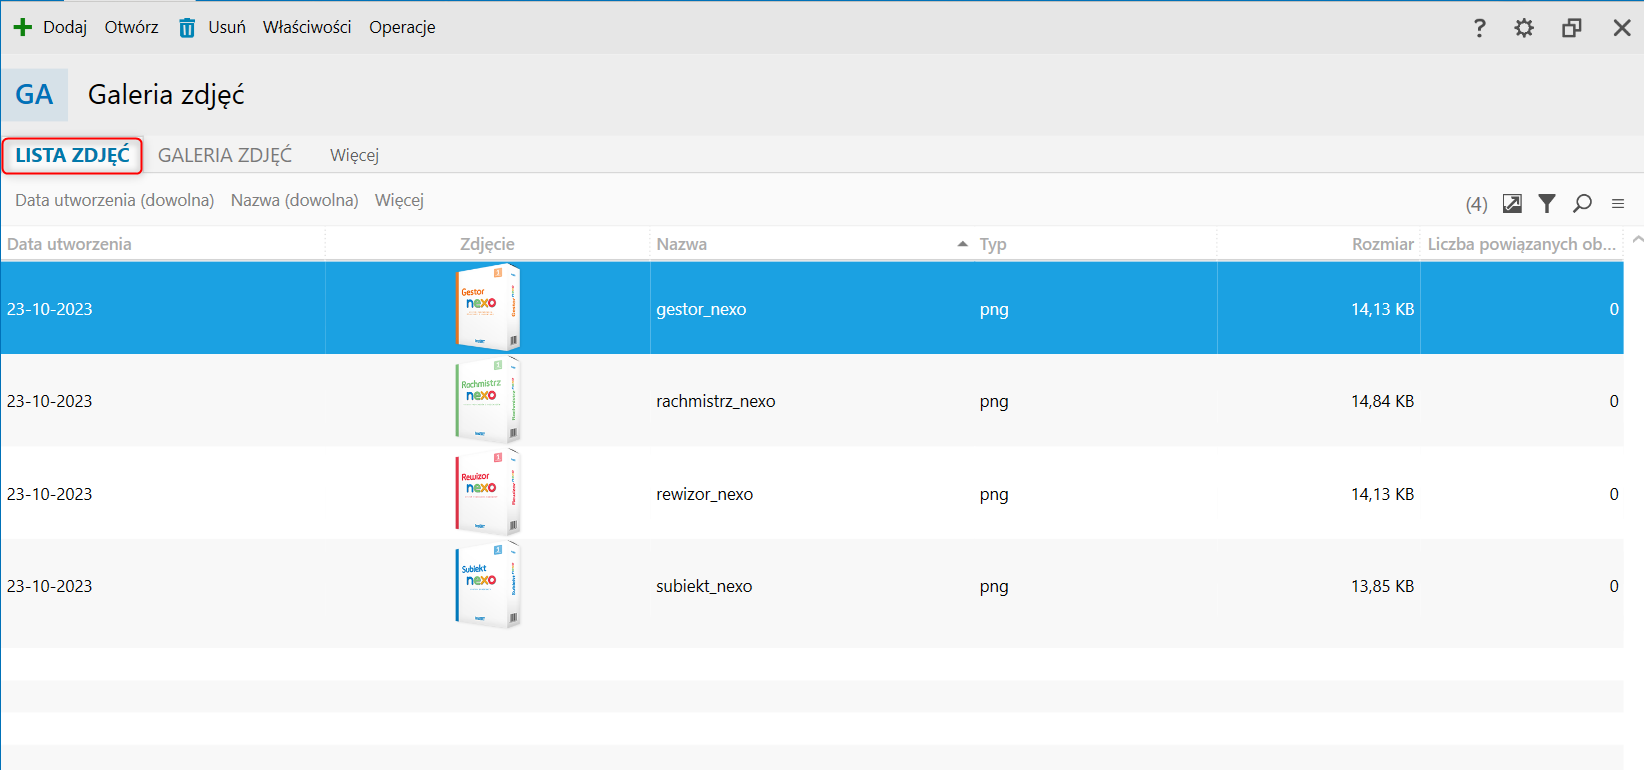Viewport: 1644px width, 770px height.
Task: Open Data utworzenia (dowolna) filter
Action: (115, 200)
